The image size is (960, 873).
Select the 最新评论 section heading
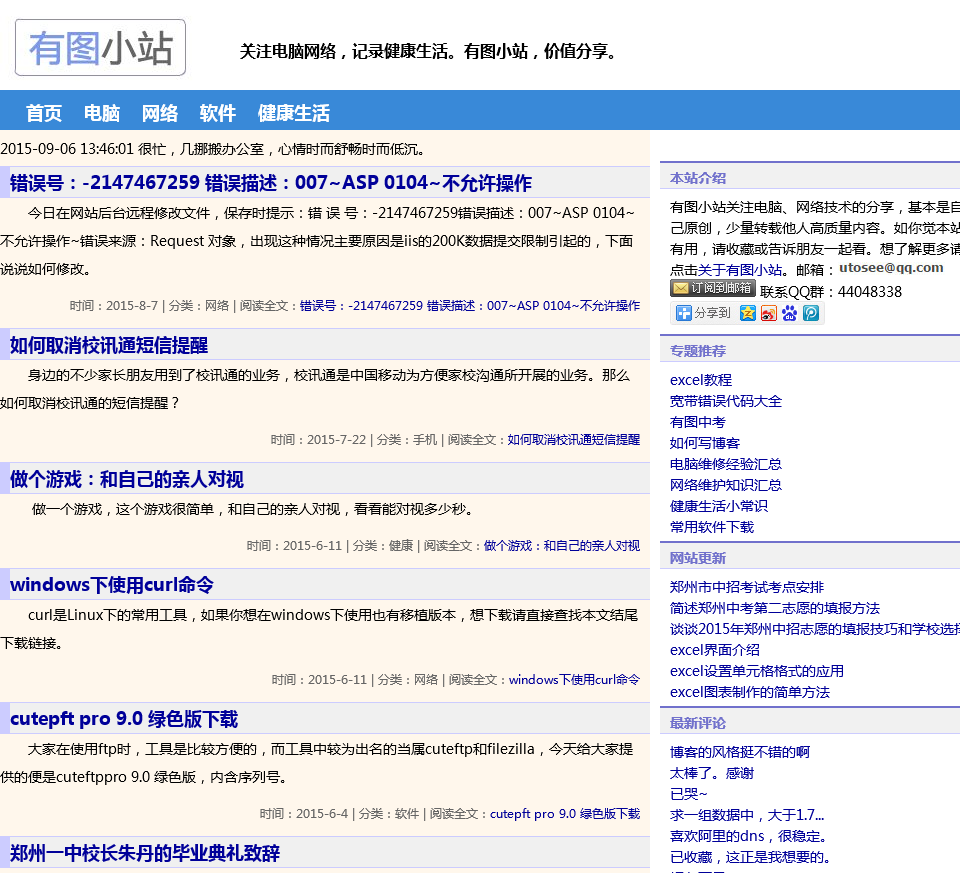698,723
